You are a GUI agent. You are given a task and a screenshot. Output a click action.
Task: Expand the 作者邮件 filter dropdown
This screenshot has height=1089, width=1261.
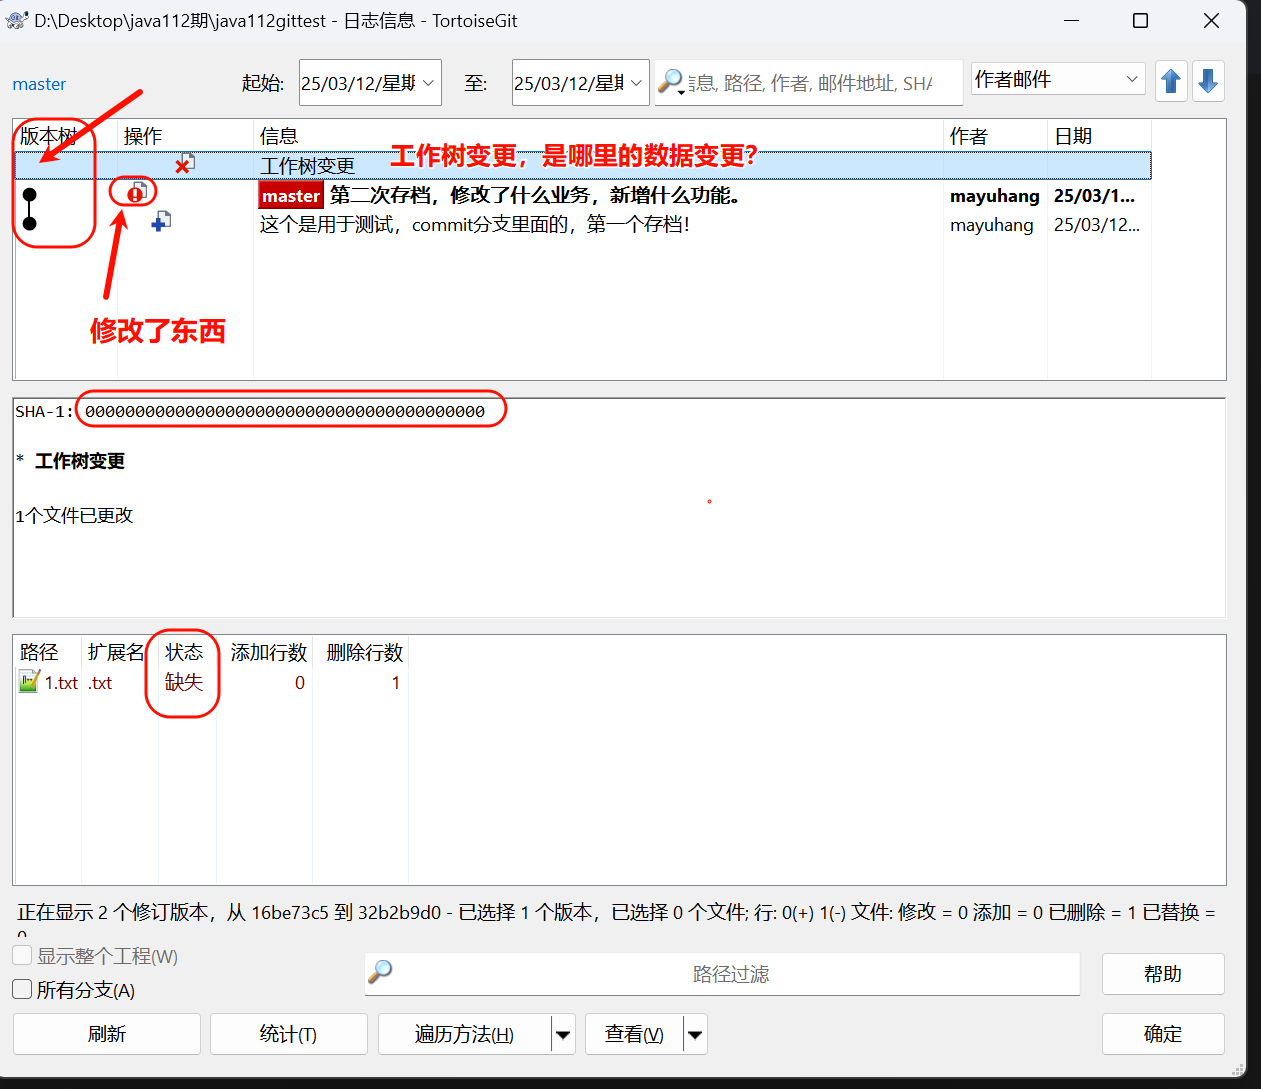(1132, 79)
